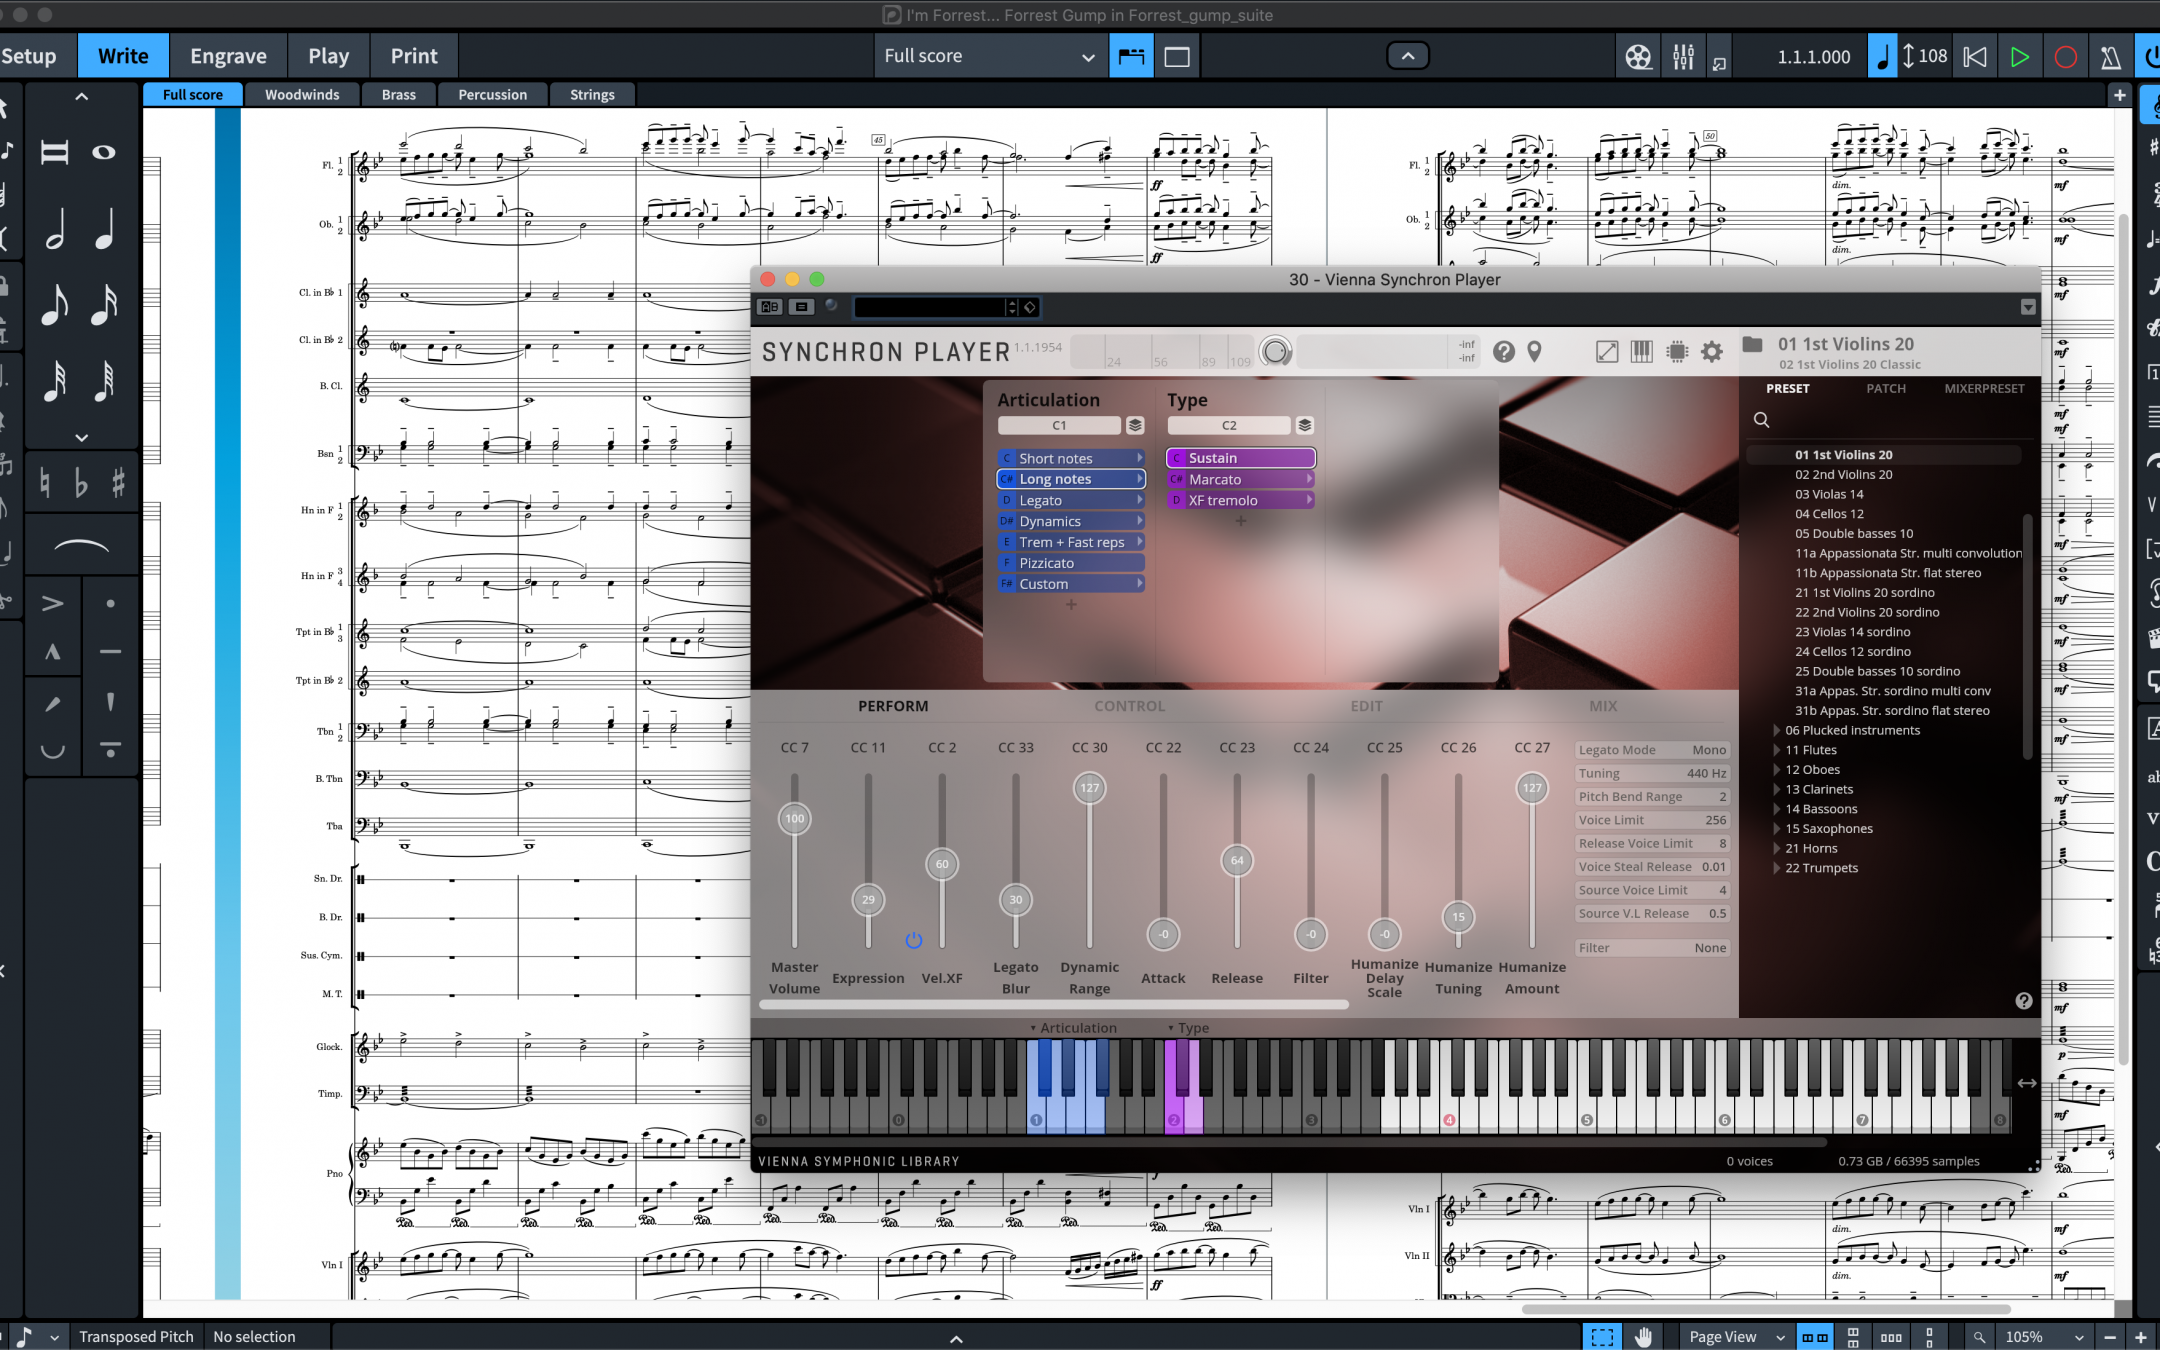Rewind to beginning of flow
Screen dimensions: 2160x1350
1975,57
